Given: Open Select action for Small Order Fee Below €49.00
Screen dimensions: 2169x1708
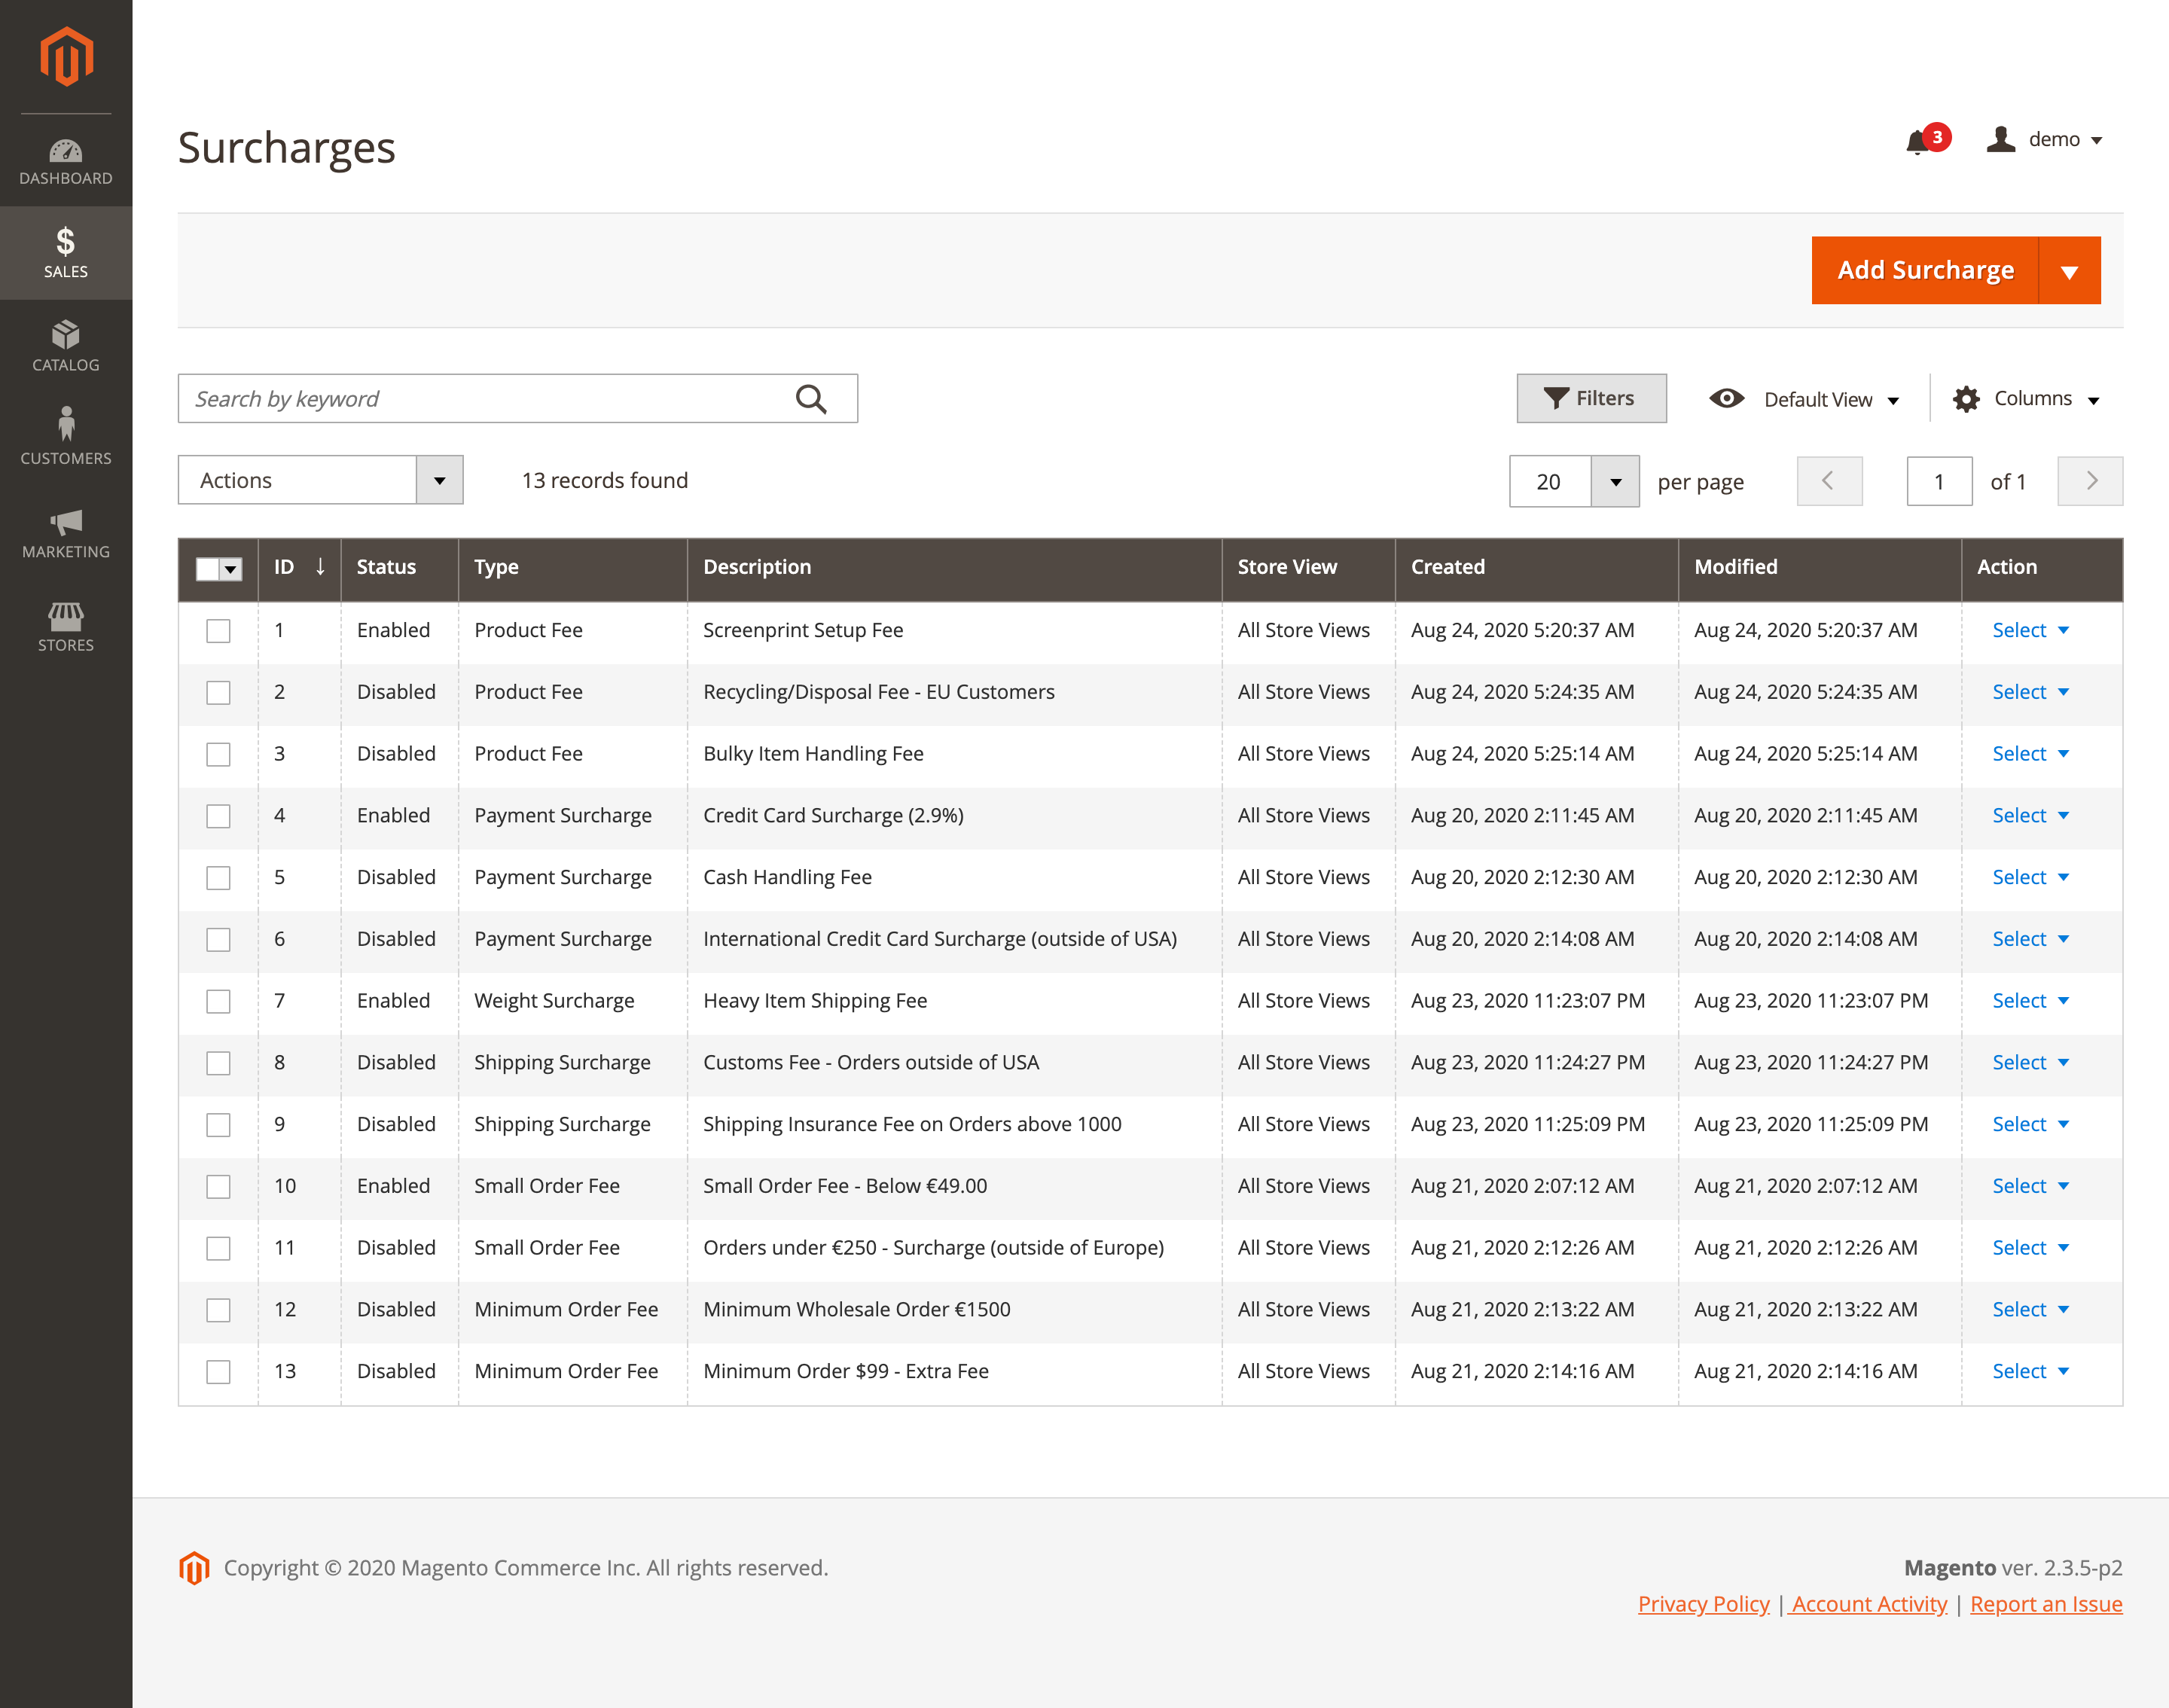Looking at the screenshot, I should (x=2030, y=1186).
